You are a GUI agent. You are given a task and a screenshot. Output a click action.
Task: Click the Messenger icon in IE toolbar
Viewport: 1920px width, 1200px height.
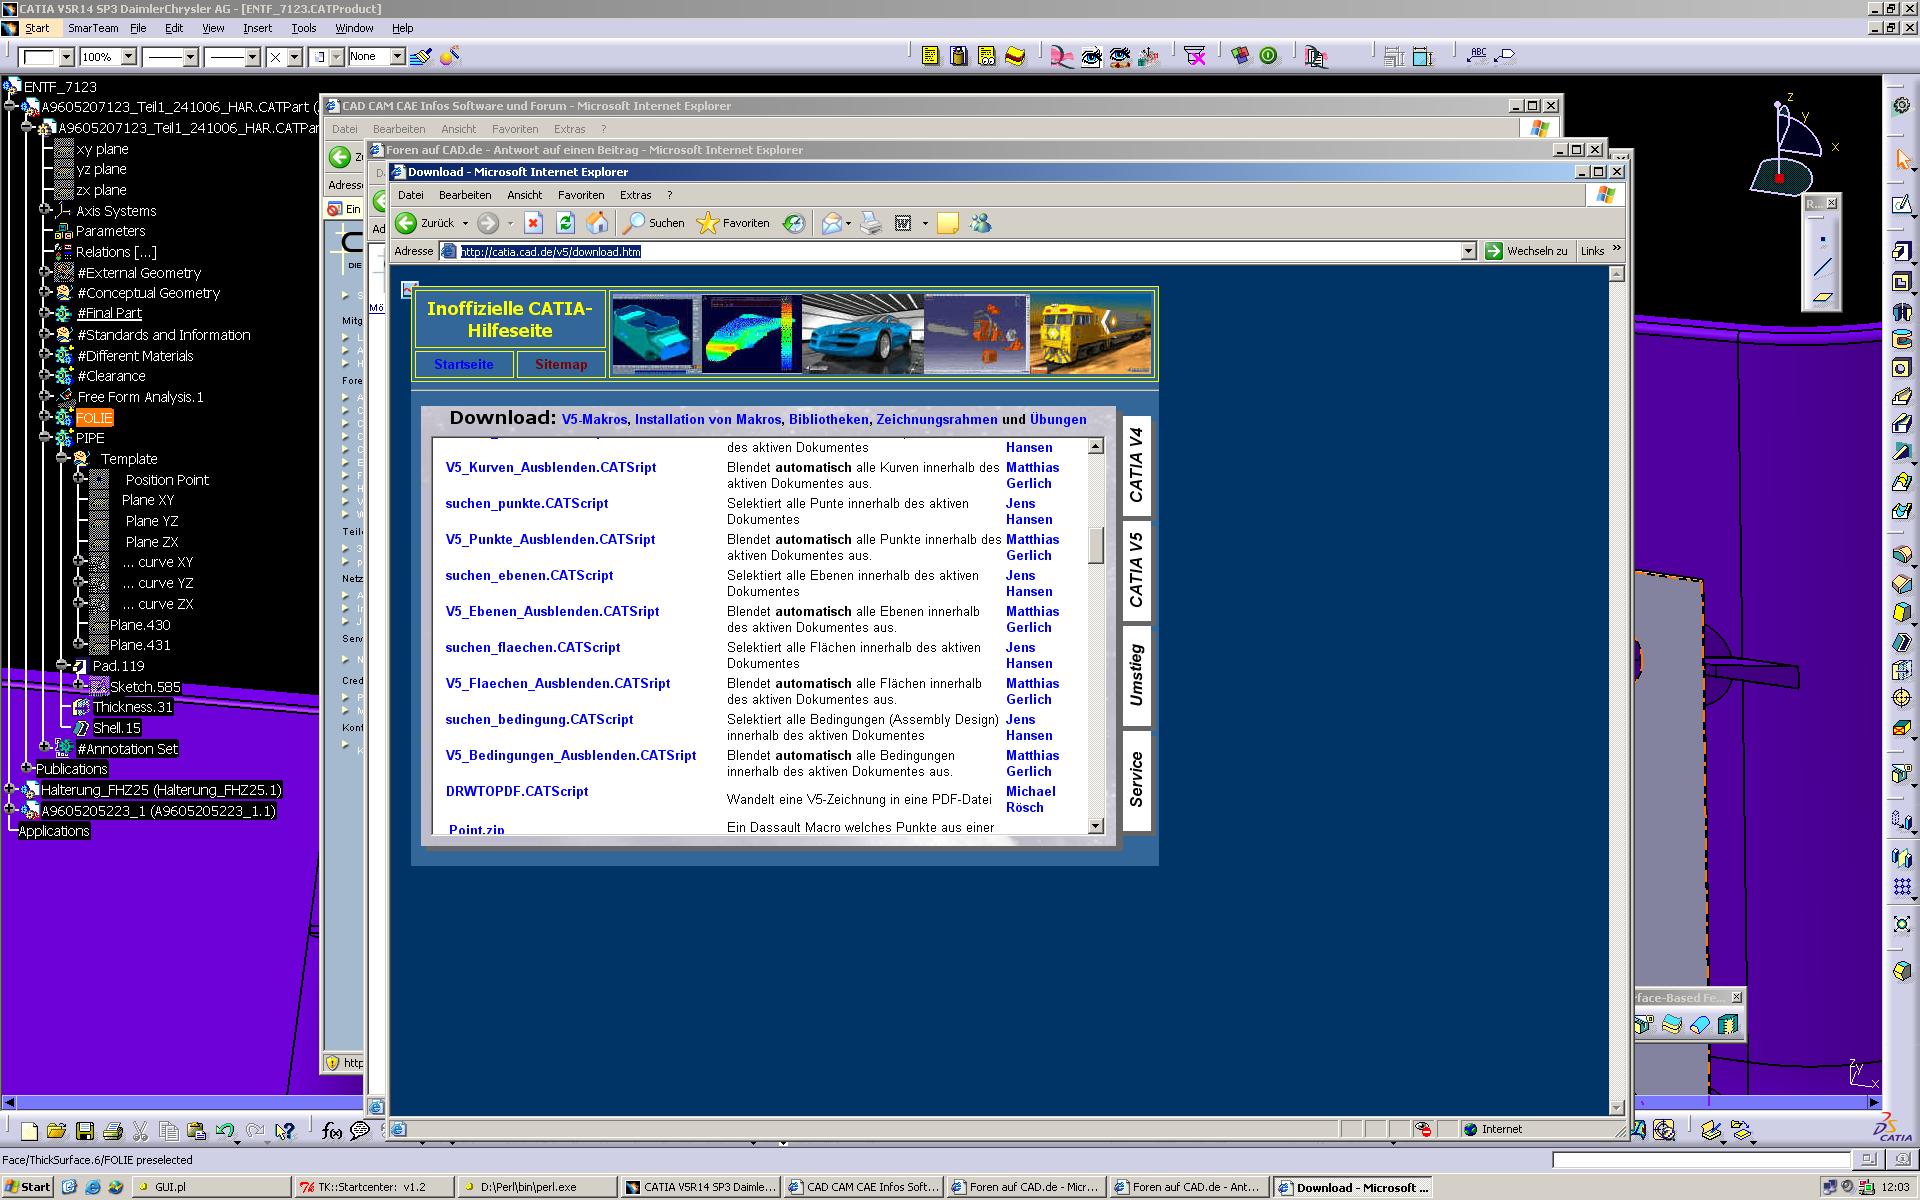980,223
